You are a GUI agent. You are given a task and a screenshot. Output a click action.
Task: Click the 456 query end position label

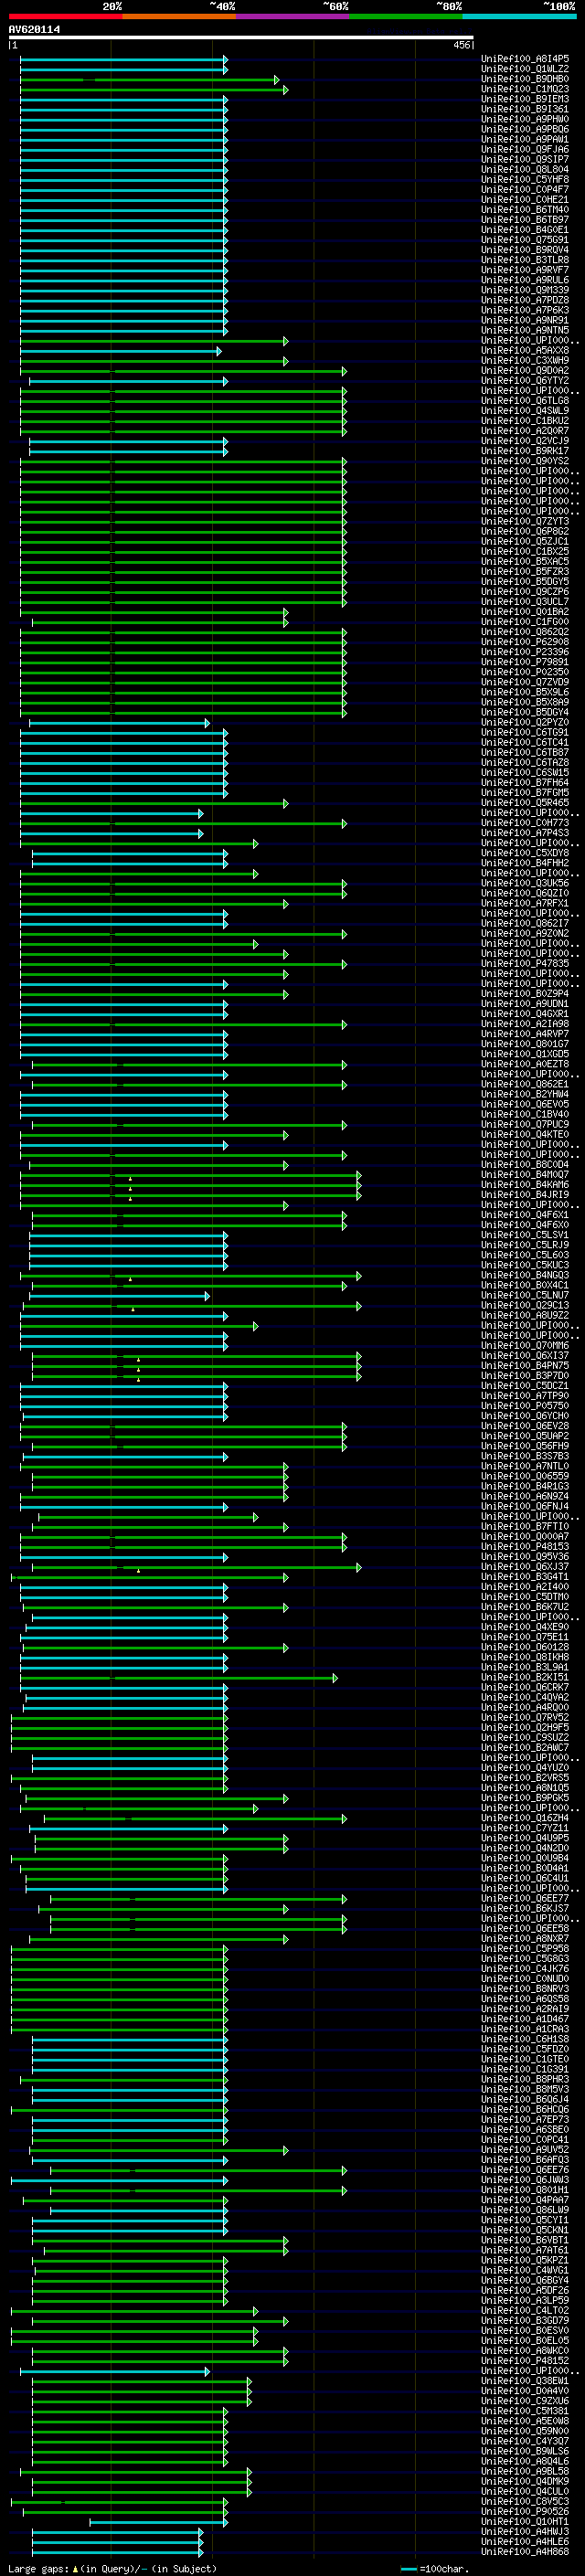pos(461,46)
